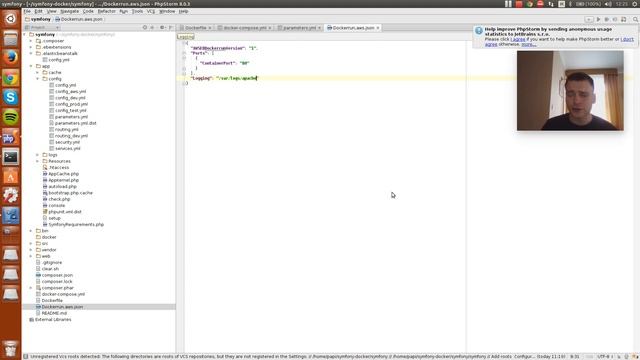Click the hide project panel icon
Image resolution: width=640 pixels, height=360 pixels.
tap(171, 28)
